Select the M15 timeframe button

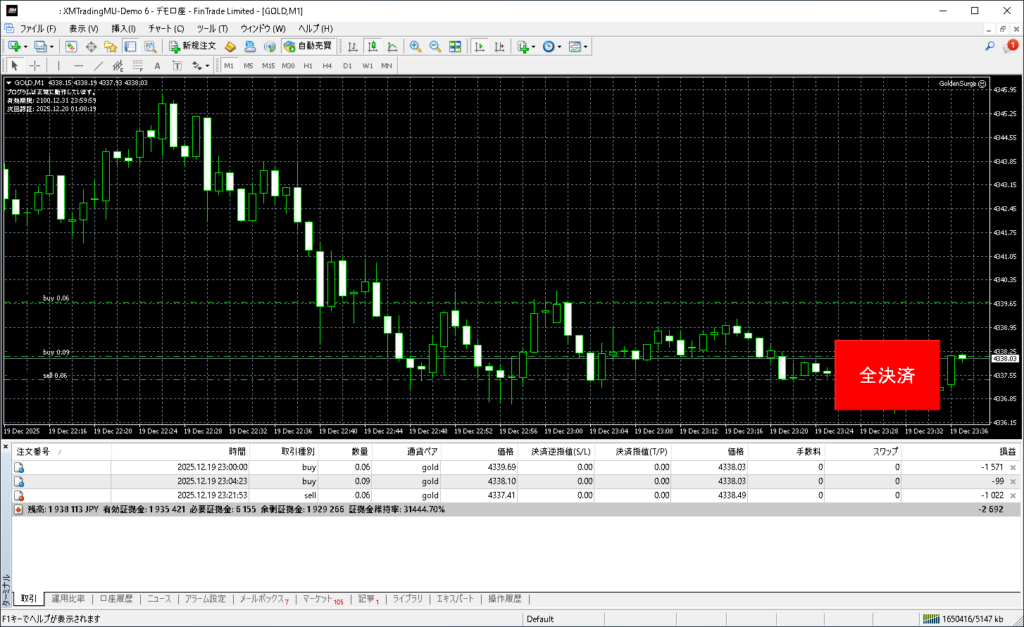click(268, 66)
